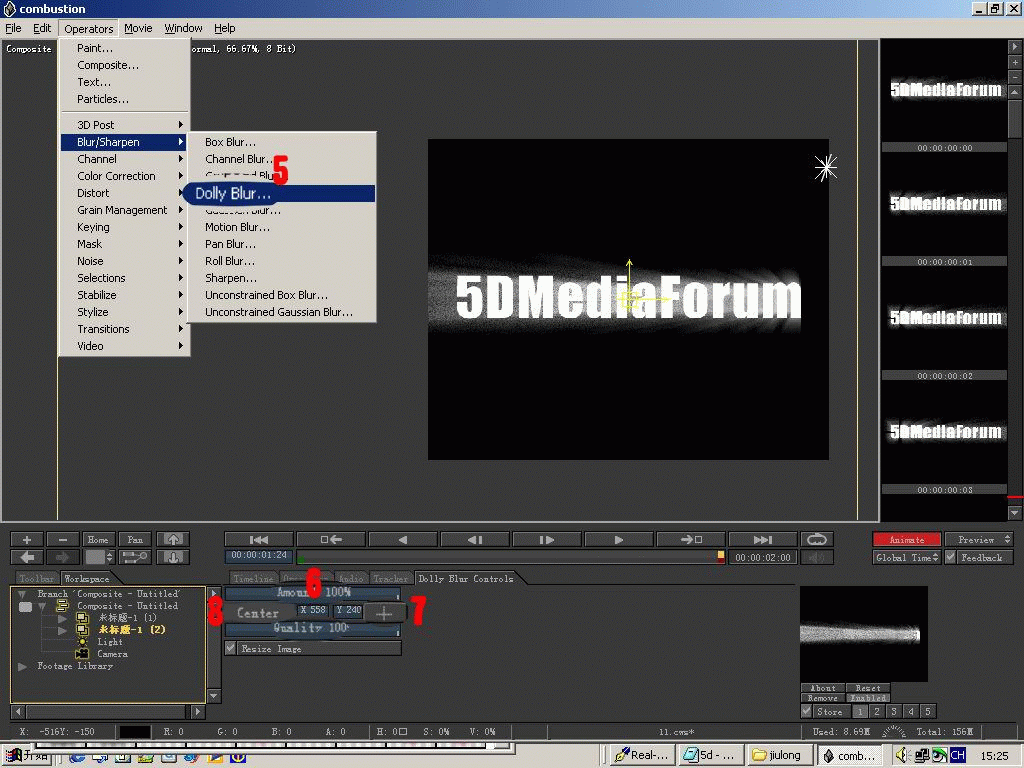The image size is (1024, 768).
Task: Select stored preset slot 3
Action: coord(893,711)
